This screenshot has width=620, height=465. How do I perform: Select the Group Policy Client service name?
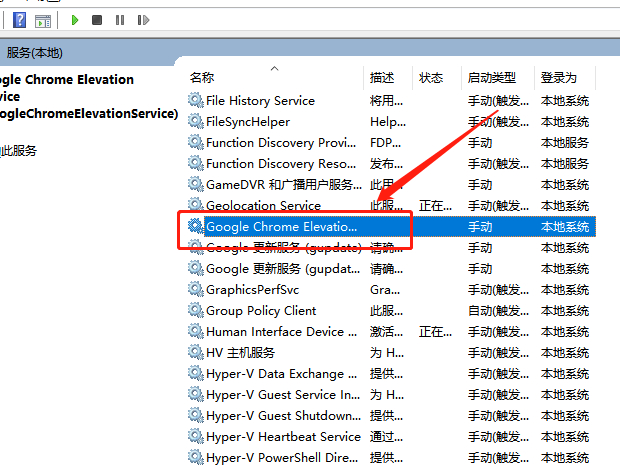(x=261, y=311)
